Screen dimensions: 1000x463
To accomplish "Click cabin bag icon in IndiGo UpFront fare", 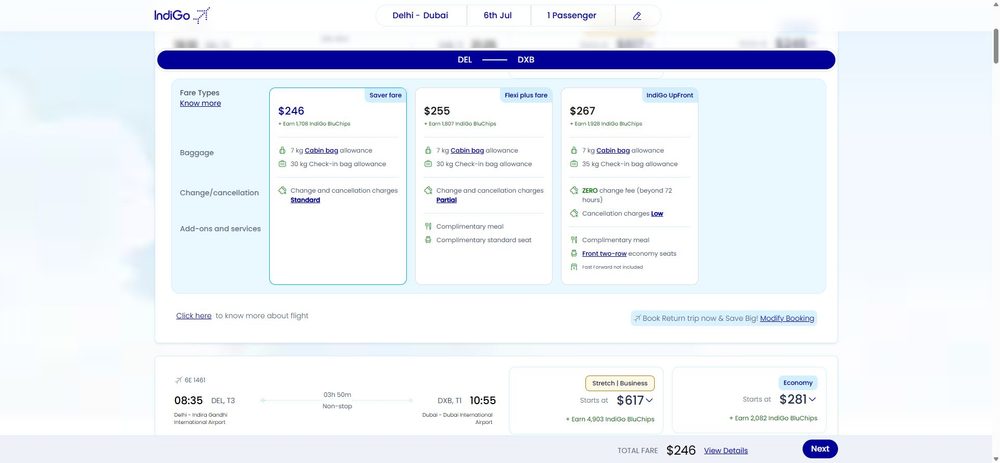I will (574, 151).
